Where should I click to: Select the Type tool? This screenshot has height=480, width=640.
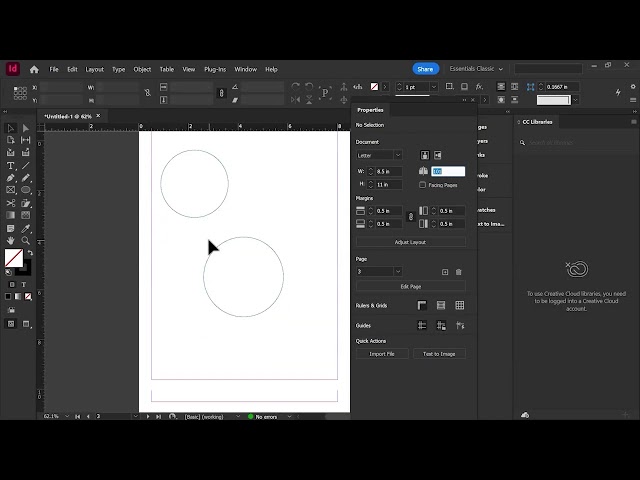[x=11, y=165]
